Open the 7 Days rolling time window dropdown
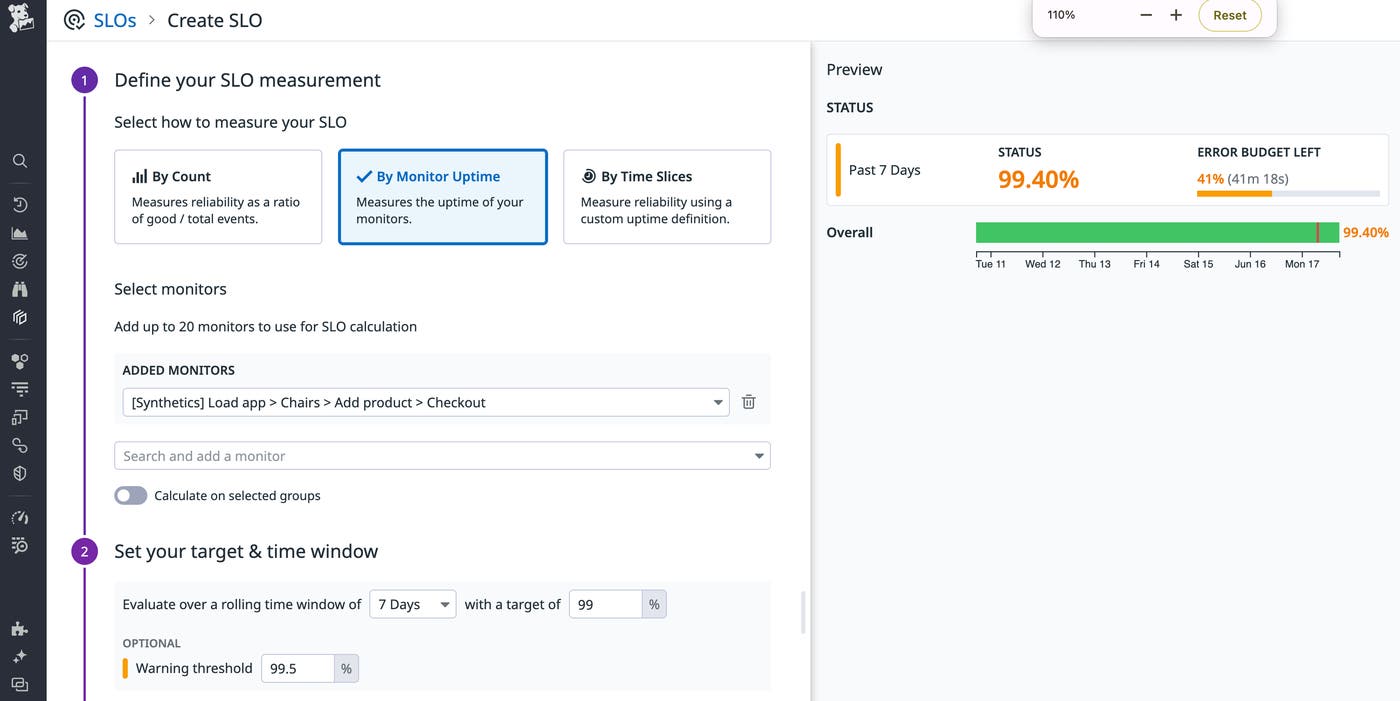Screen dimensions: 1400x701 click(x=412, y=604)
